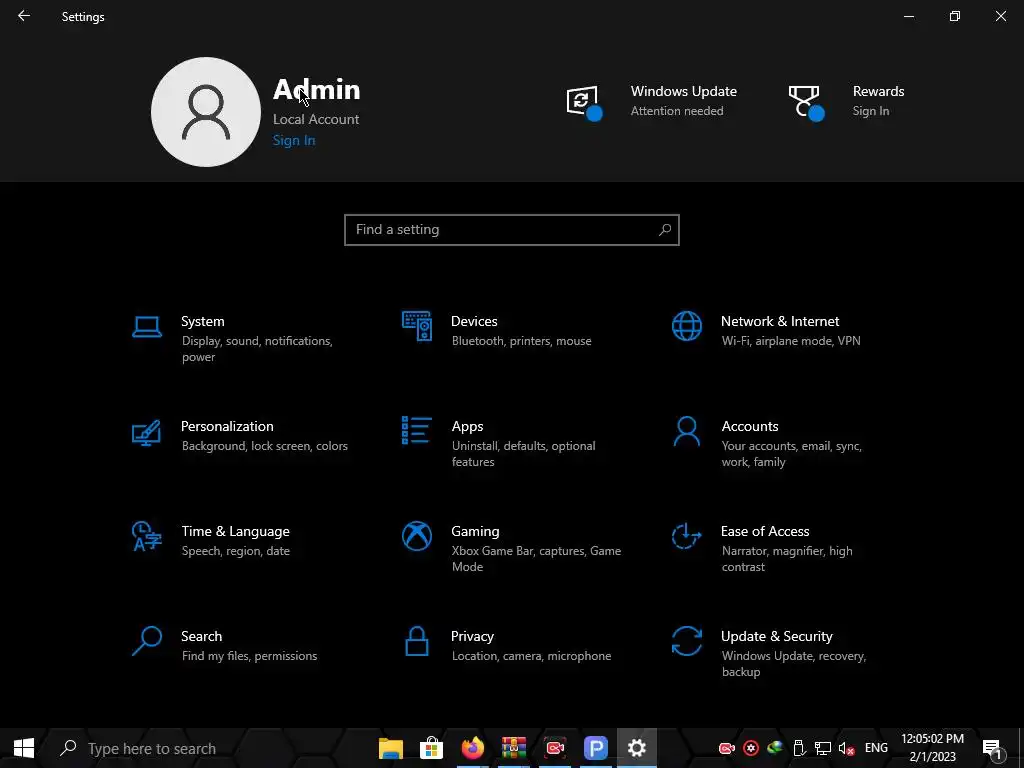1024x768 pixels.
Task: Launch Firefox from the taskbar
Action: (x=472, y=748)
